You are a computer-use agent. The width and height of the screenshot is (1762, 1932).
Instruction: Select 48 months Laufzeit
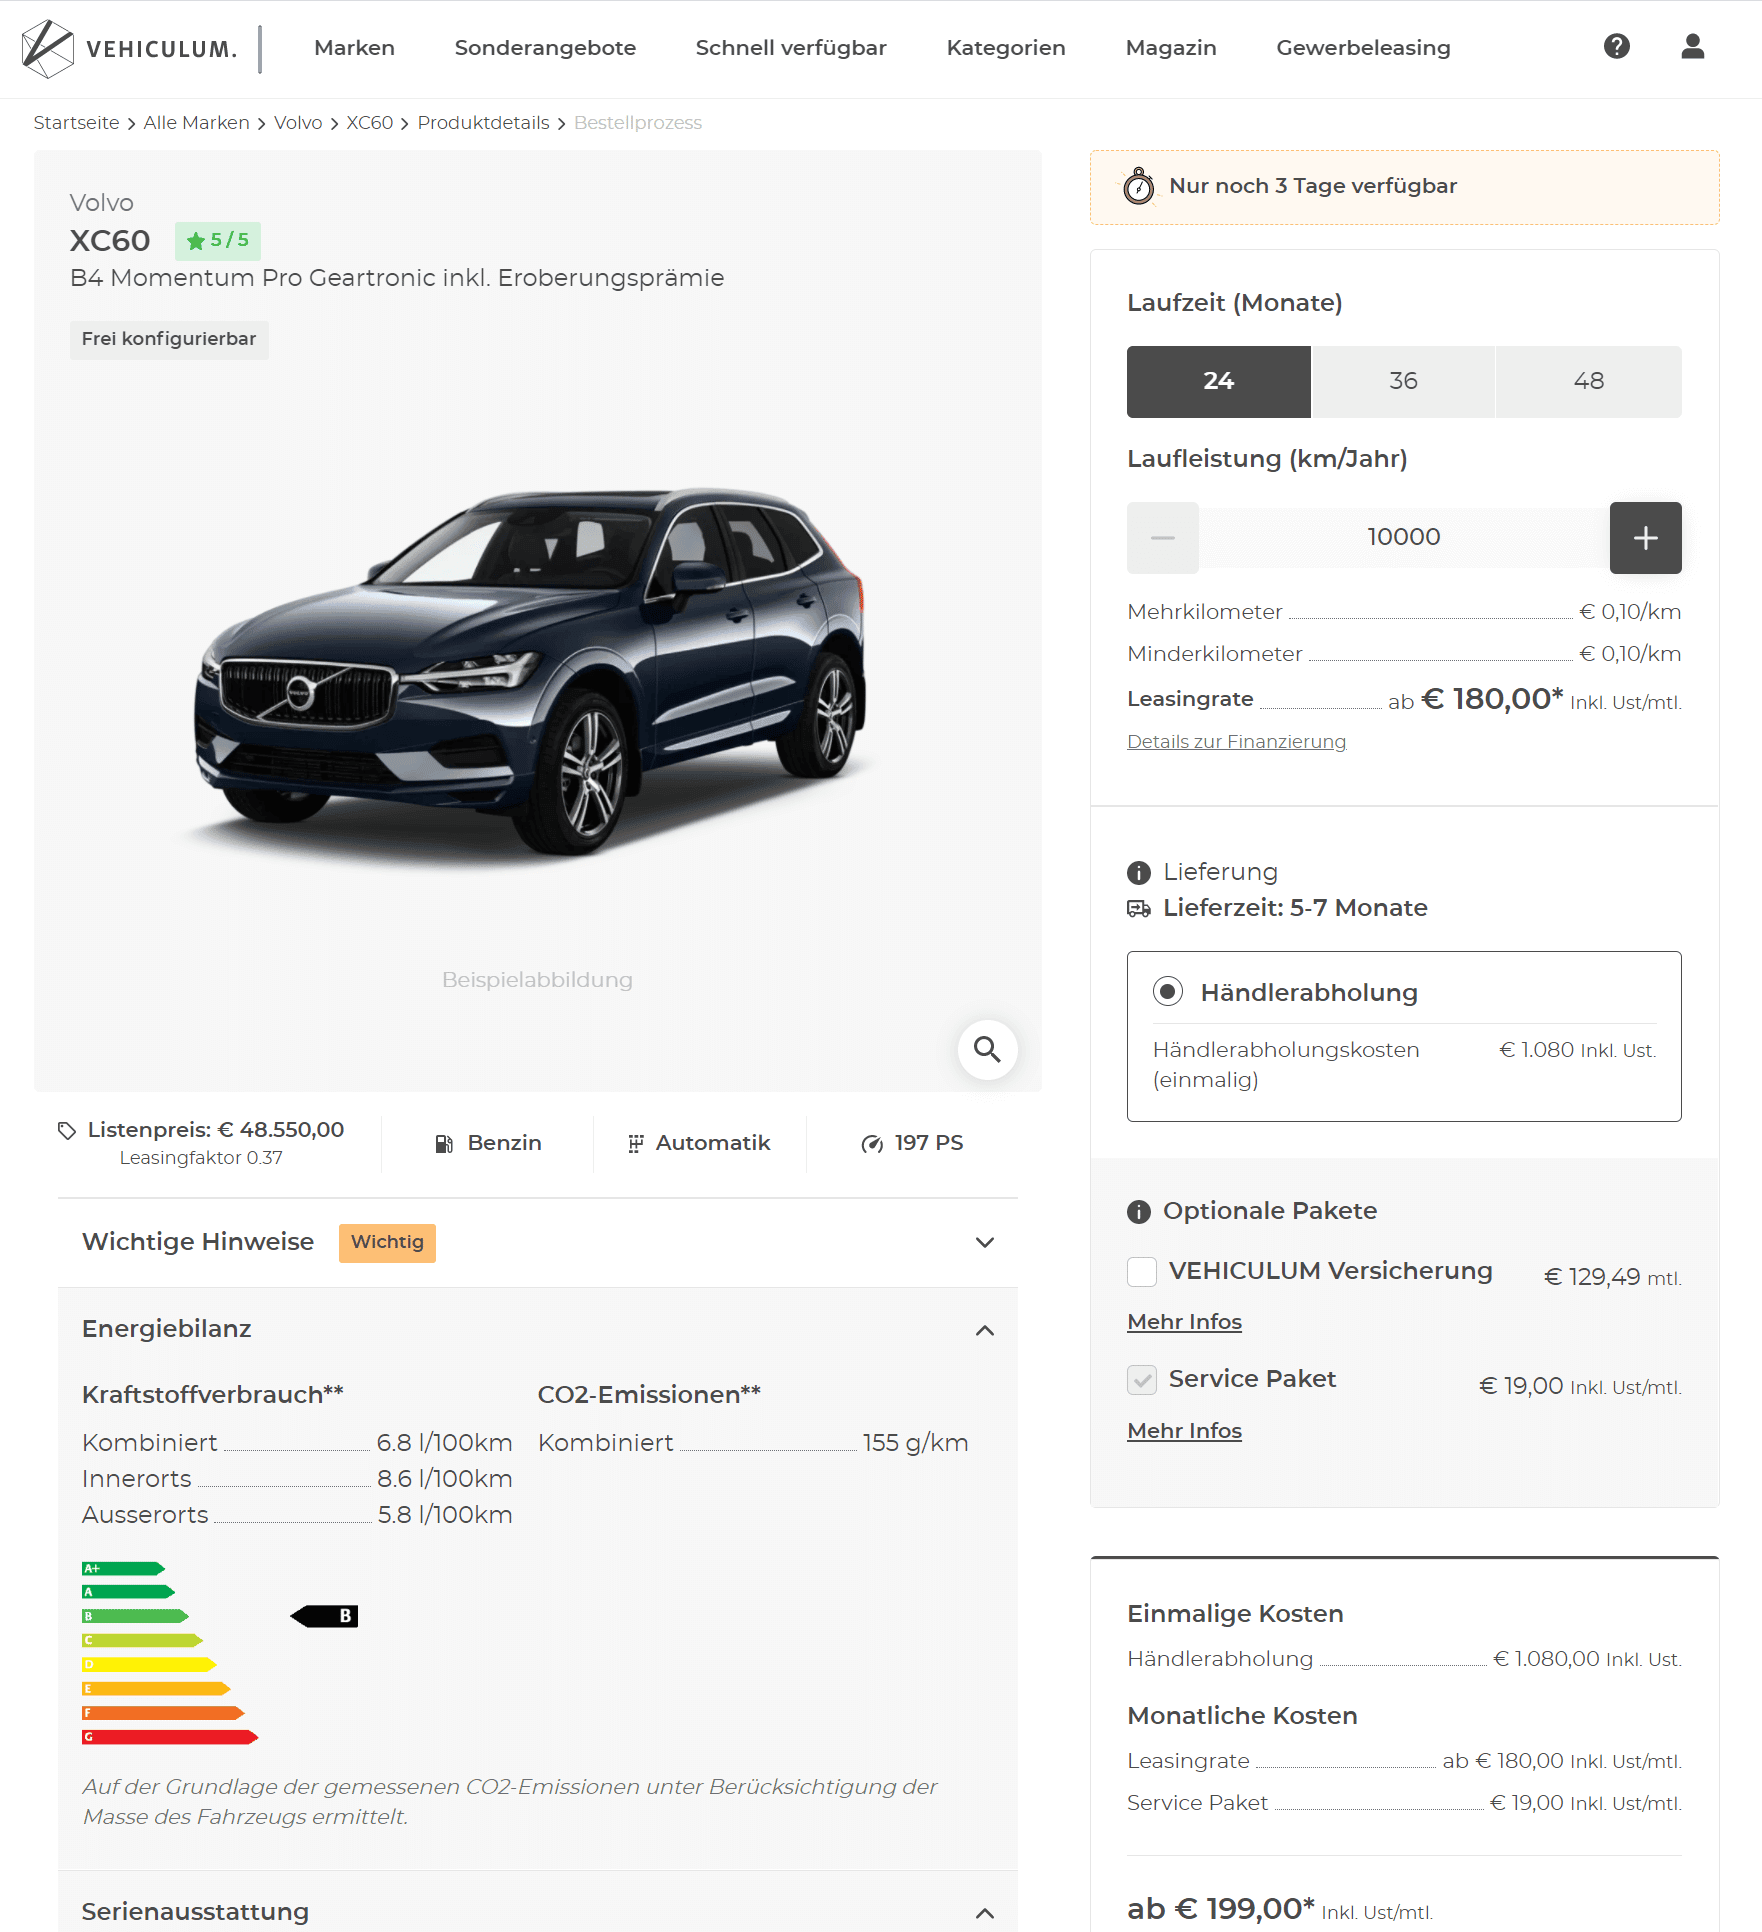point(1588,382)
